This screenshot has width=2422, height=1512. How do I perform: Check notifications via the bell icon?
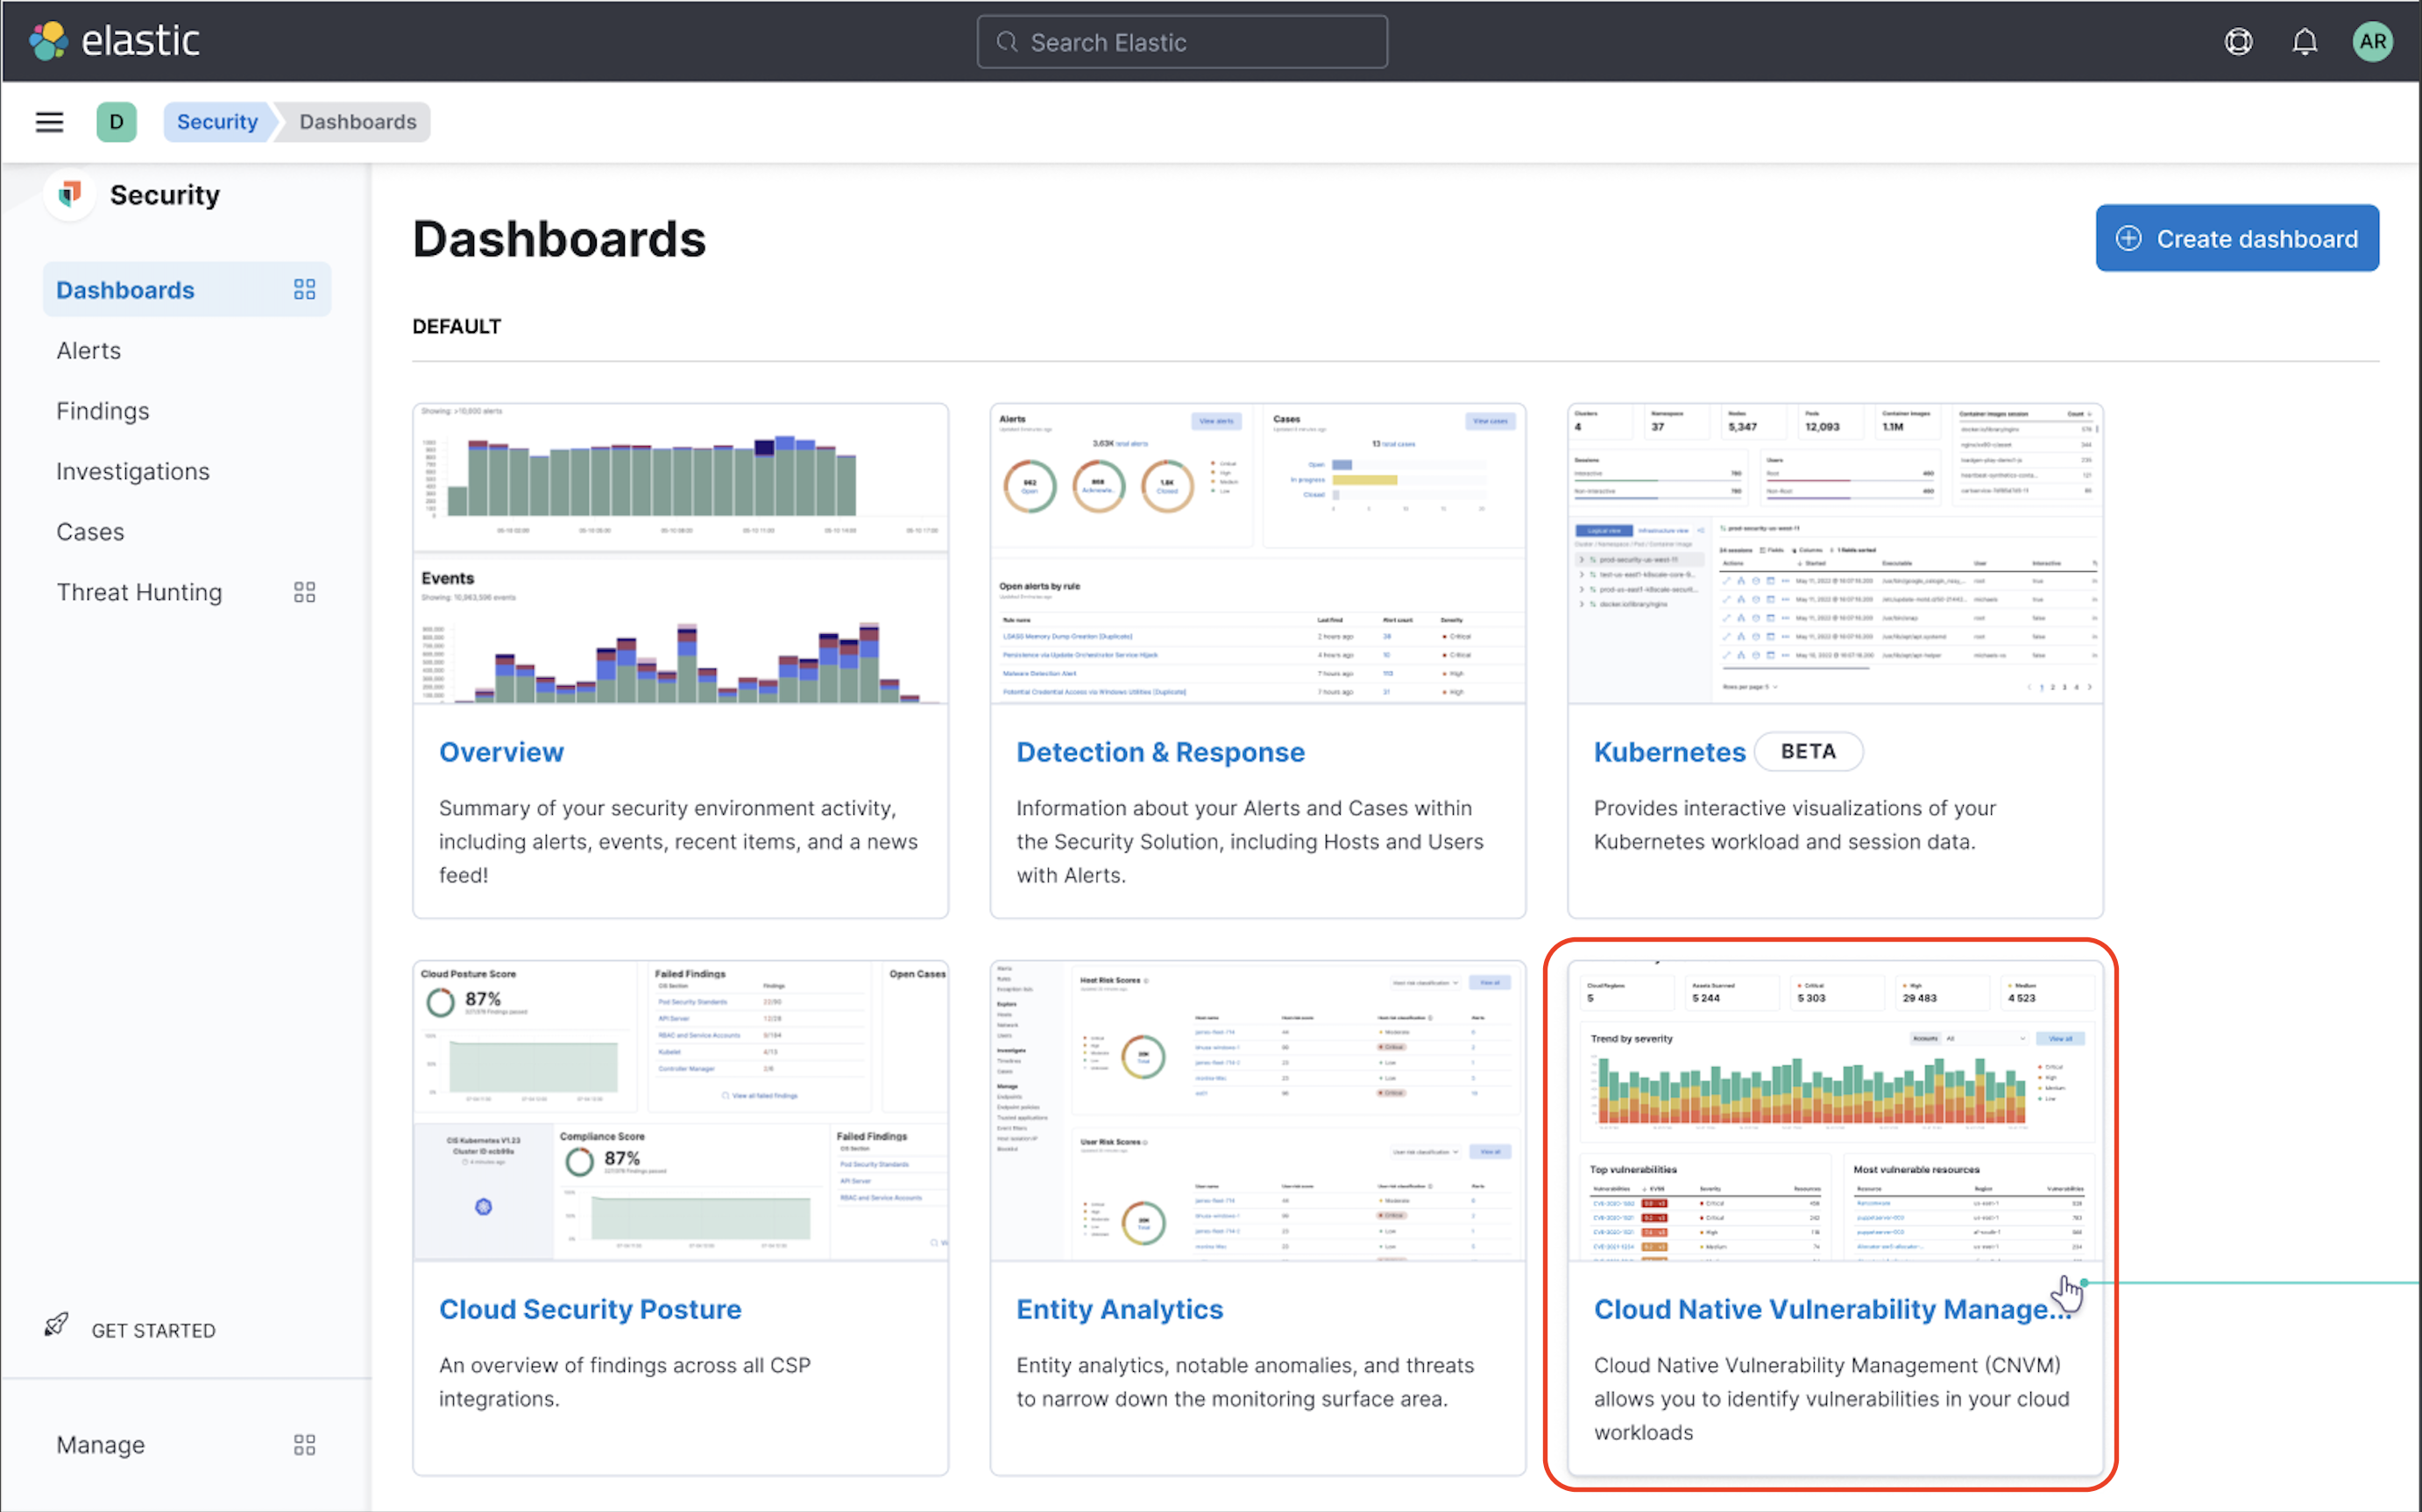coord(2305,41)
